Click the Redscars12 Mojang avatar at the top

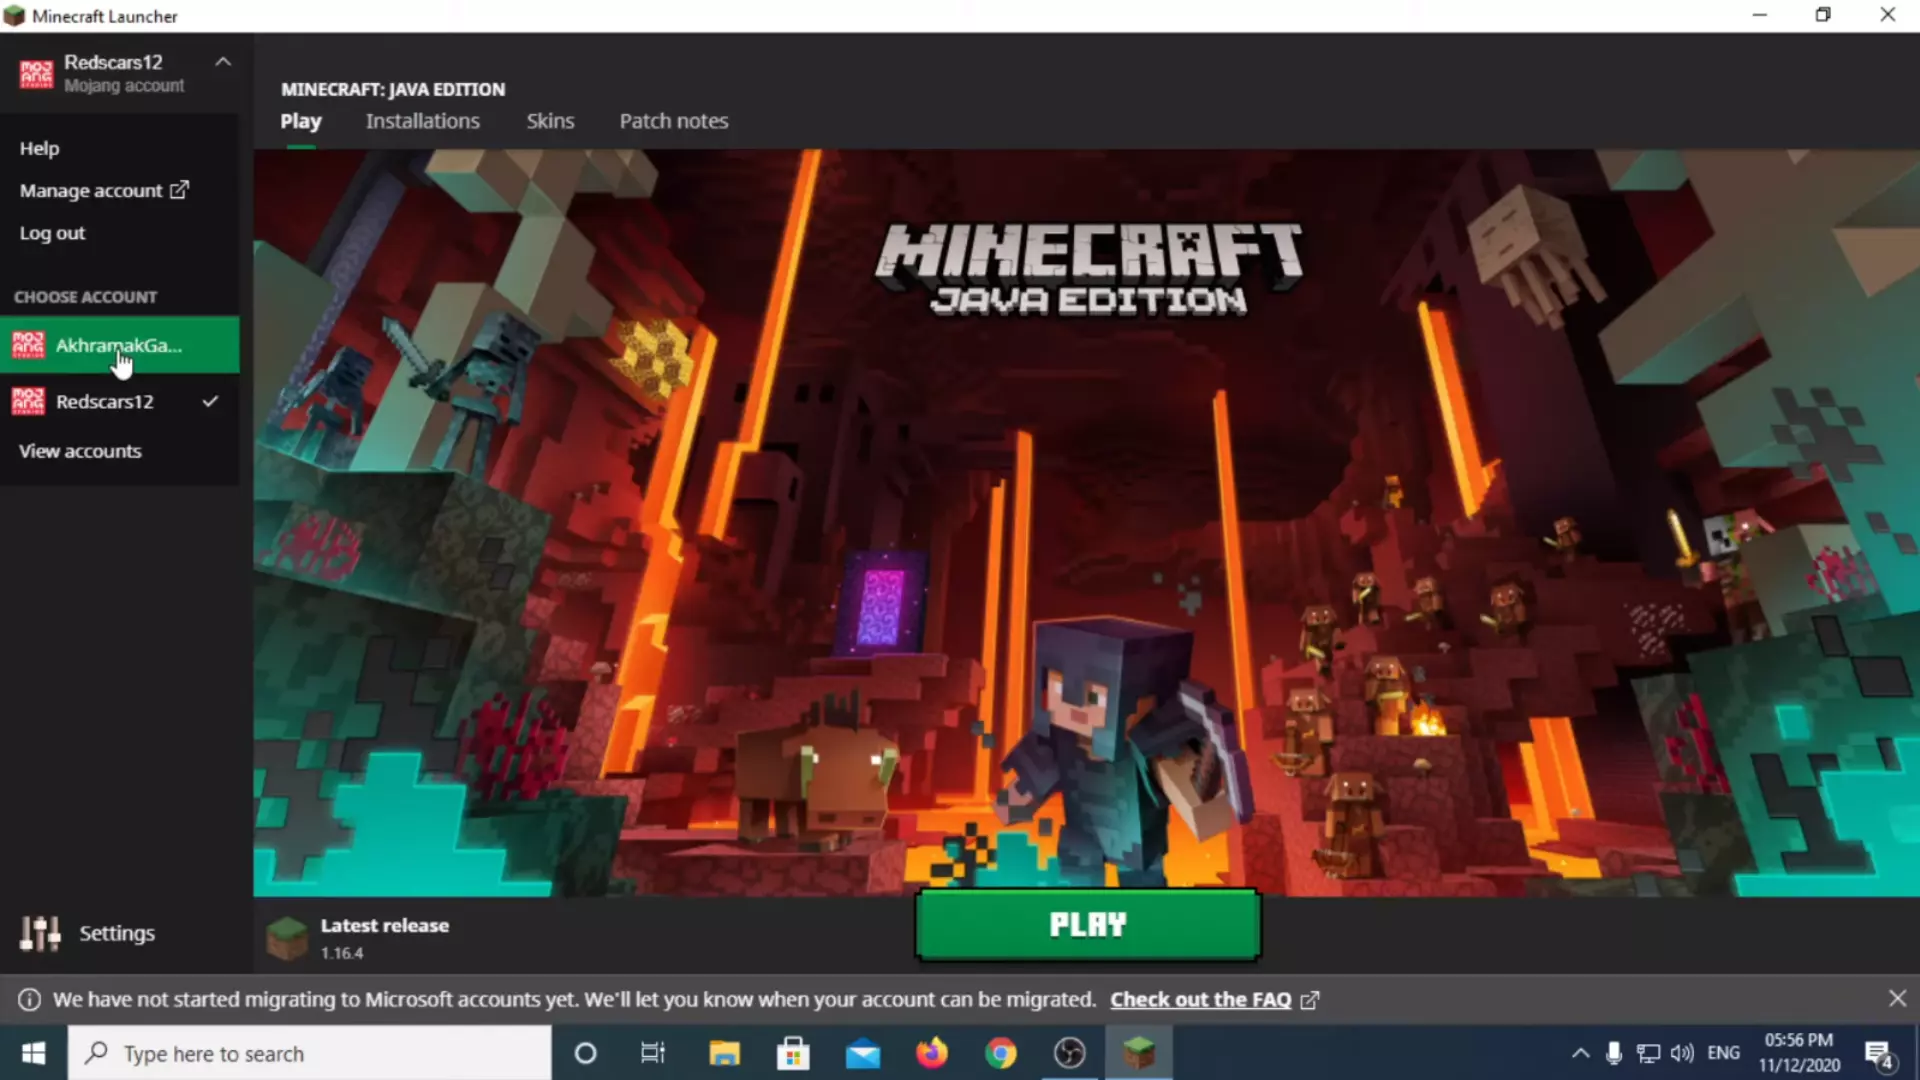point(36,74)
